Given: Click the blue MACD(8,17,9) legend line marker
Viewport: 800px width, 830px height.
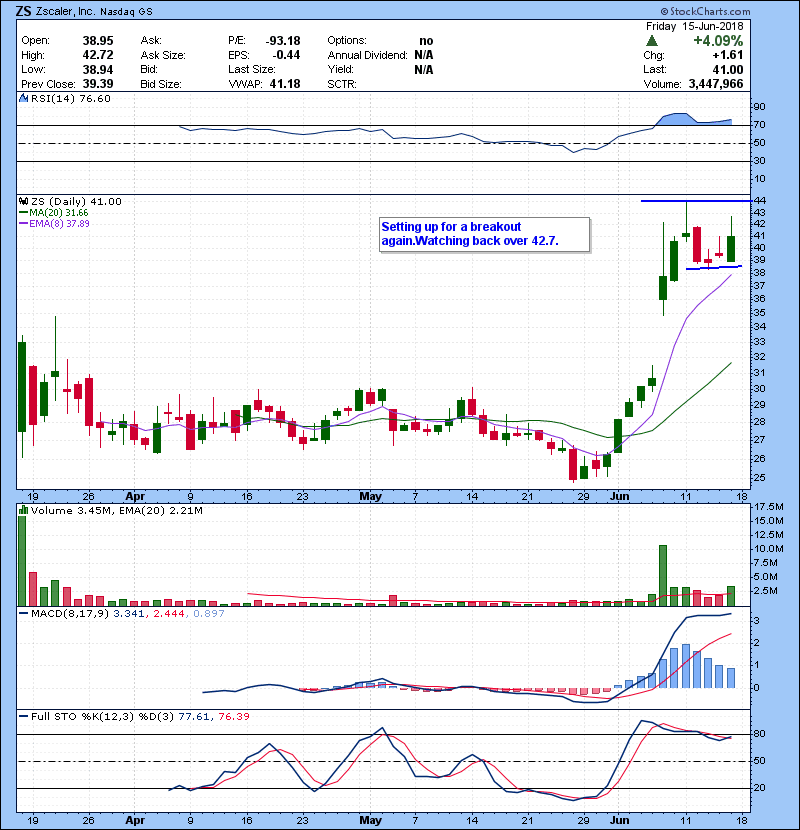Looking at the screenshot, I should pos(23,614).
